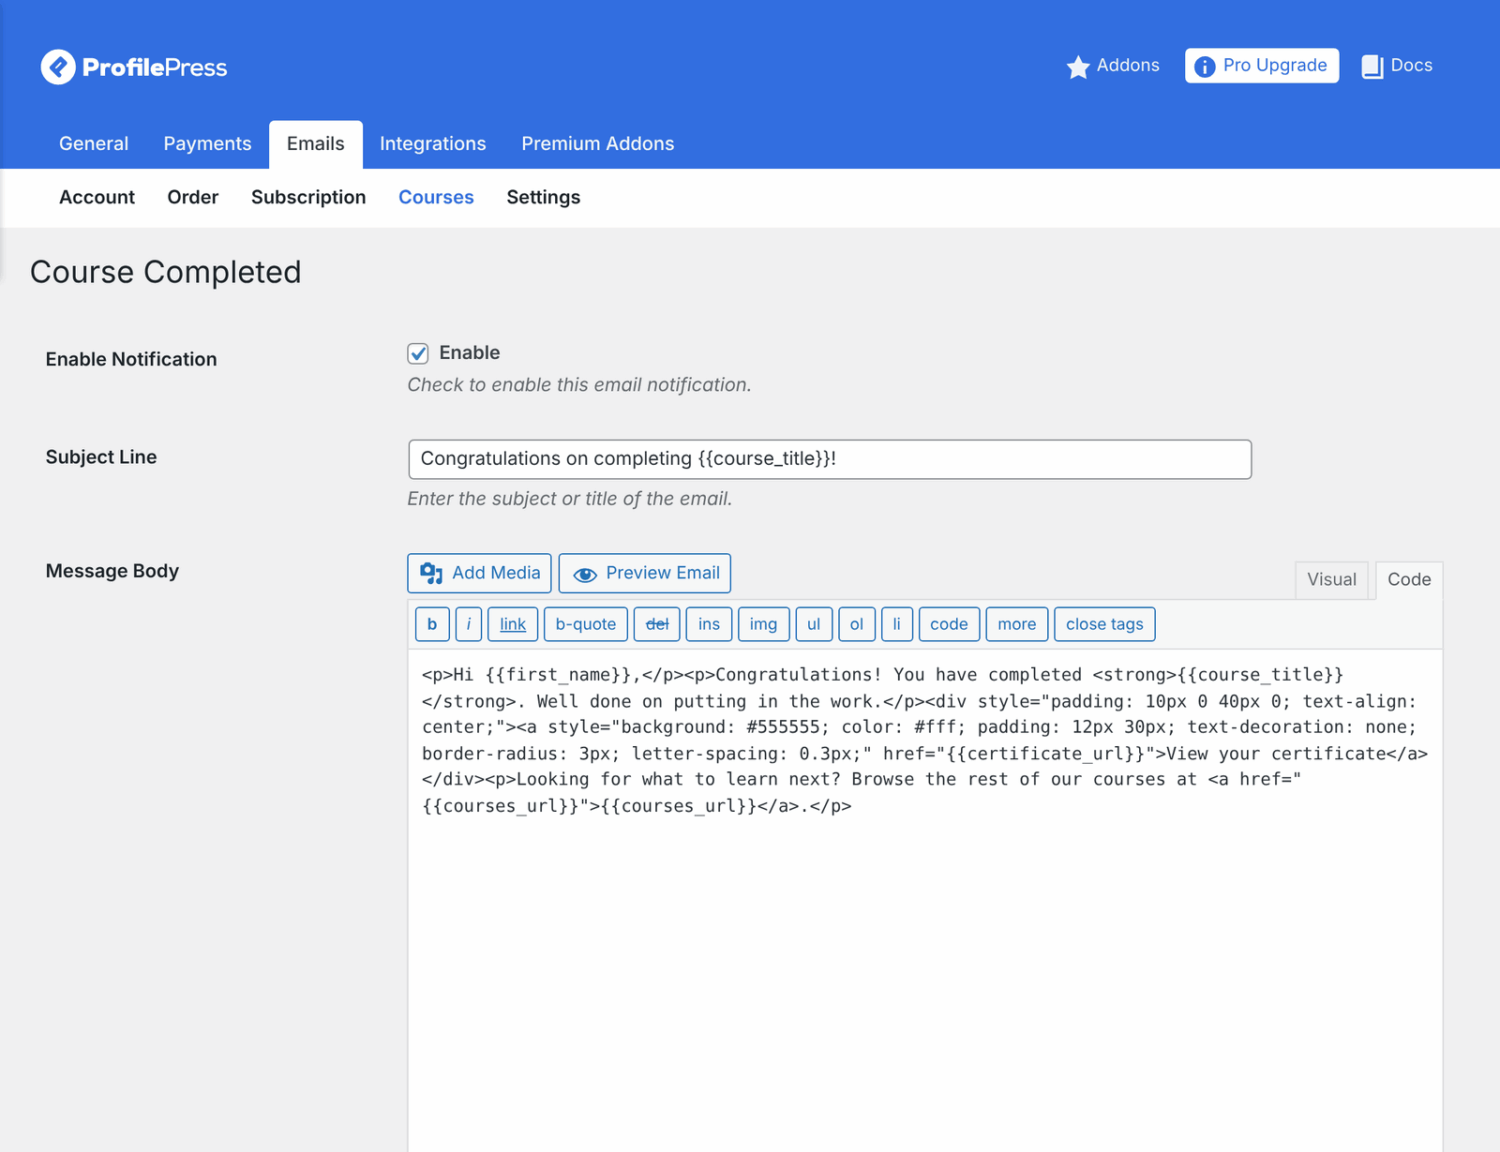Open email Settings submenu
The width and height of the screenshot is (1500, 1152).
(543, 198)
